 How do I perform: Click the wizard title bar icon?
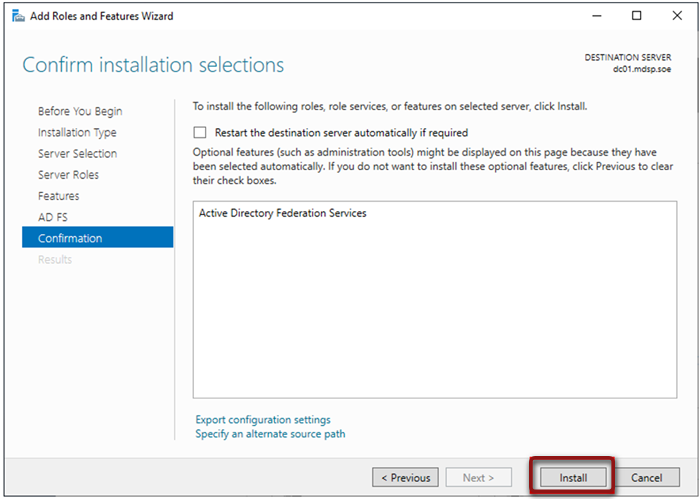point(18,16)
